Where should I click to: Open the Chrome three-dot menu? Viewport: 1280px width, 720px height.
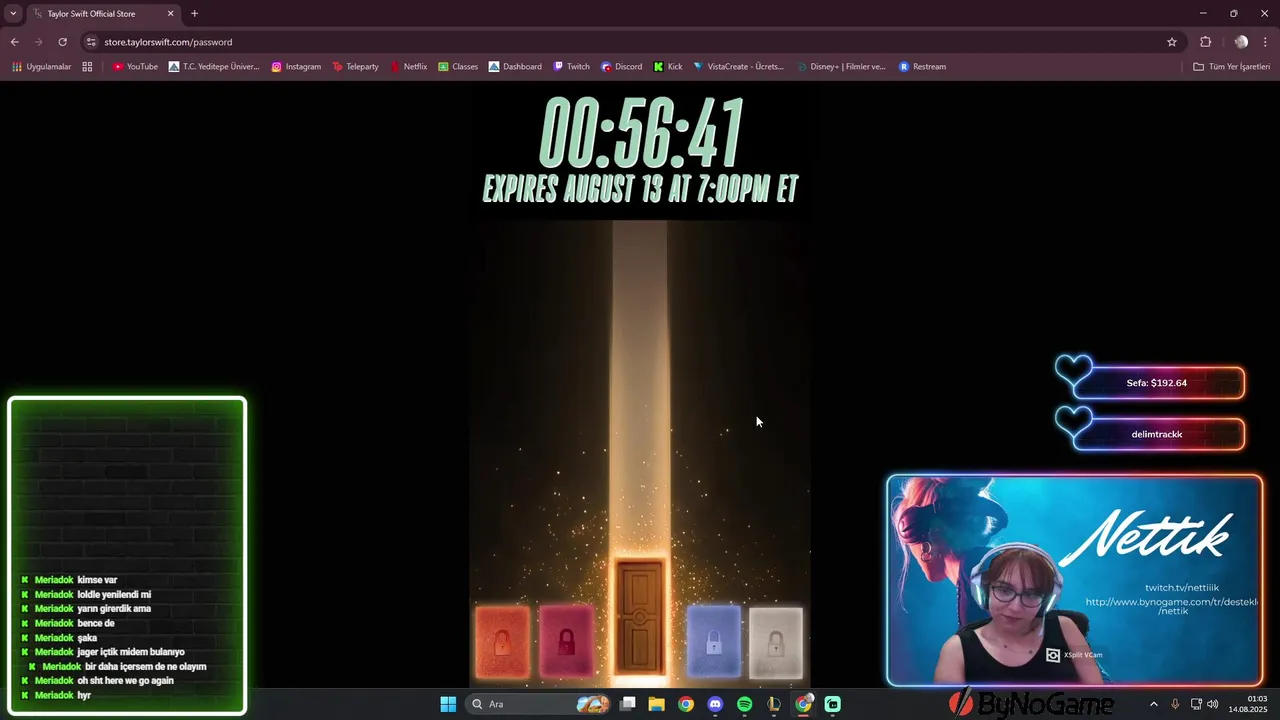point(1266,42)
